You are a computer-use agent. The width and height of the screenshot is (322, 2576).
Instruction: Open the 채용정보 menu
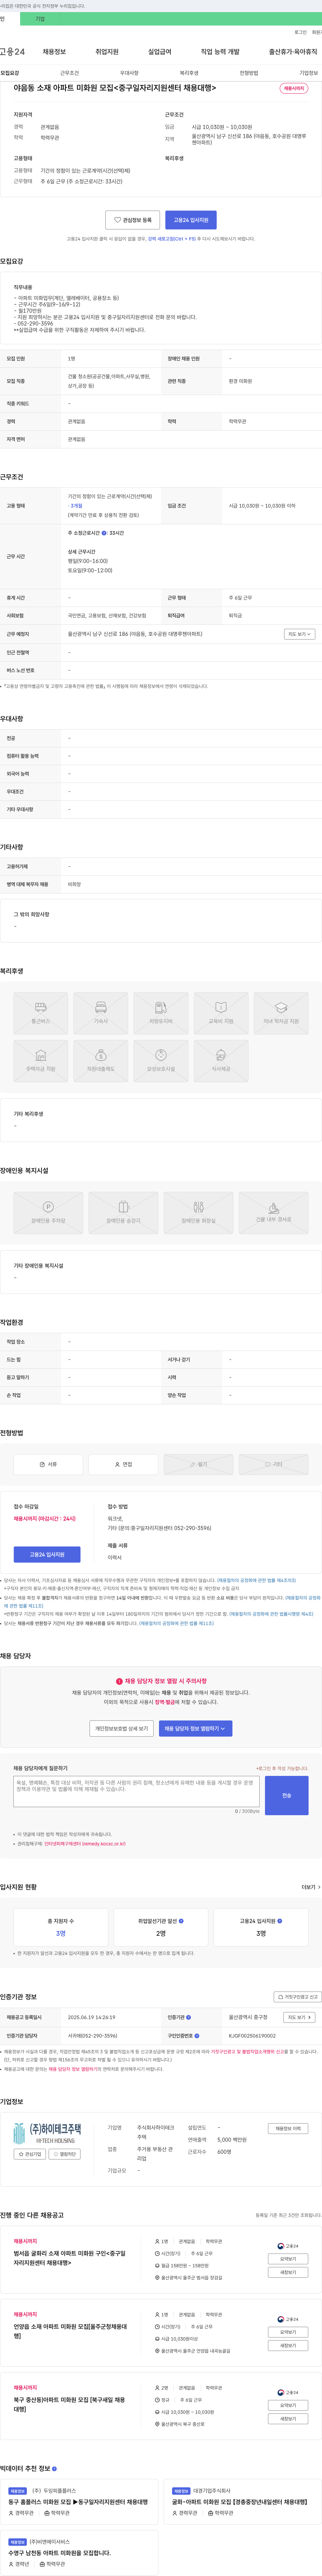click(54, 52)
